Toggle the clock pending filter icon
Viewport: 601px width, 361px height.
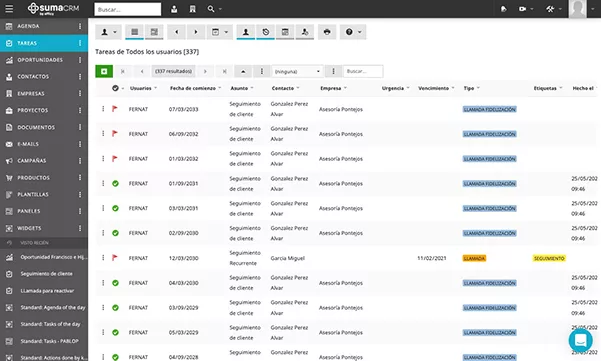coord(266,32)
